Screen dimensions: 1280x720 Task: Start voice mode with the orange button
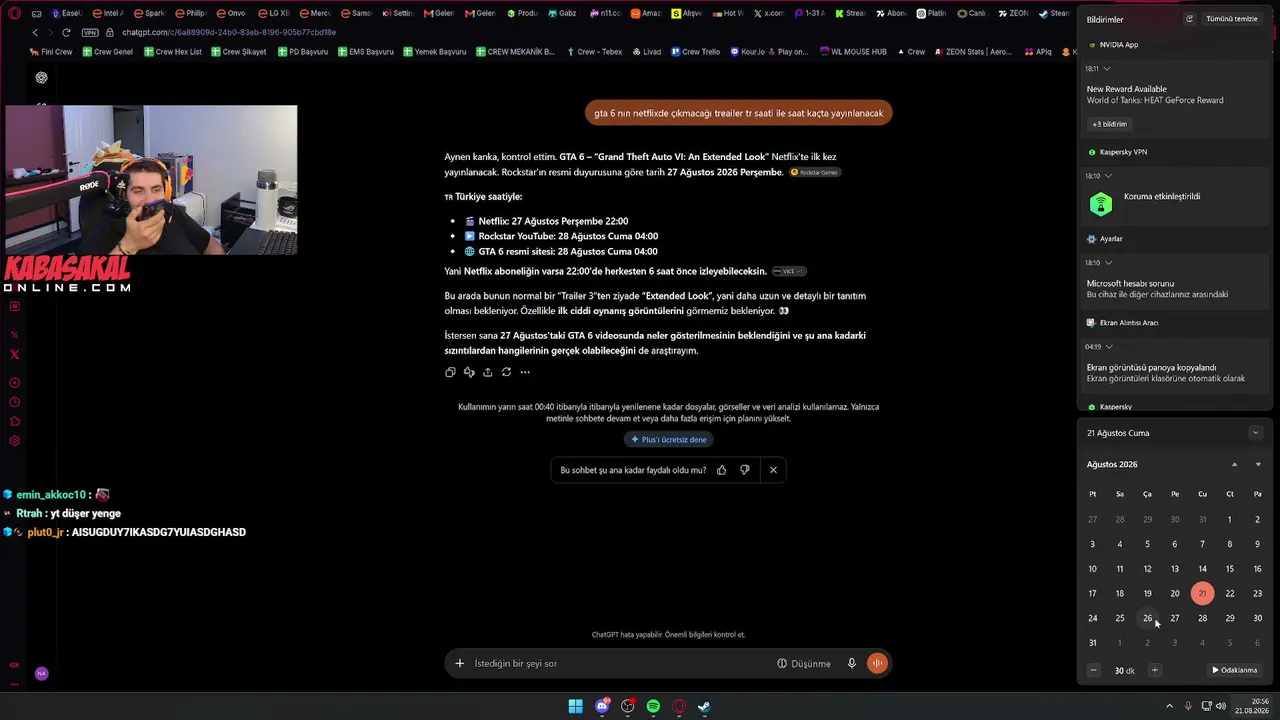(x=877, y=663)
